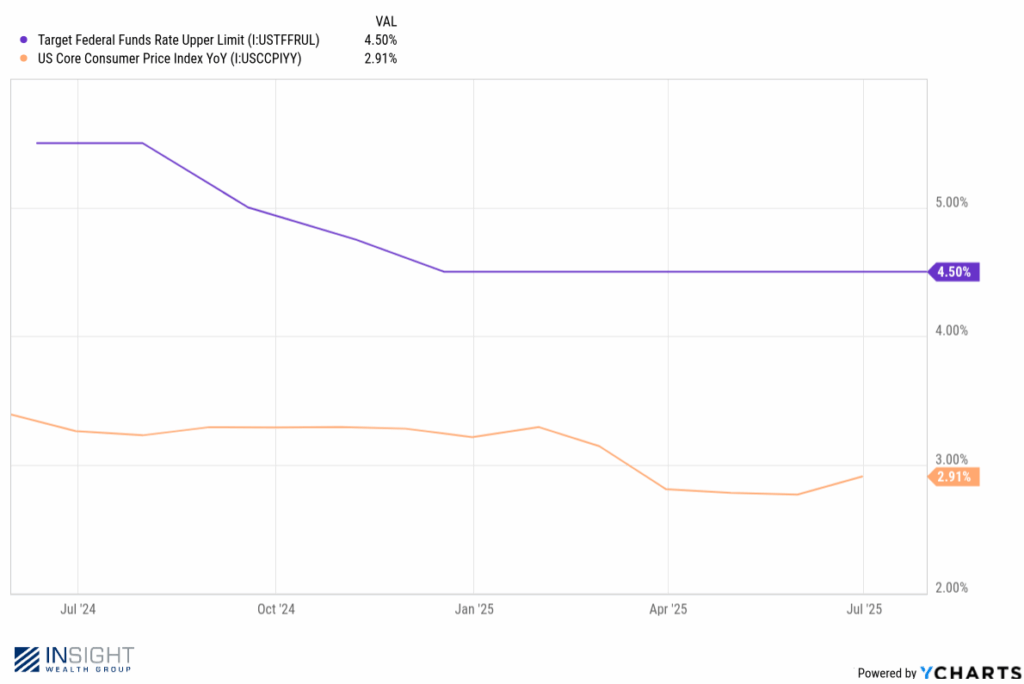This screenshot has height=684, width=1024.
Task: Click the orange 2.91% value flag on axis
Action: coord(954,477)
